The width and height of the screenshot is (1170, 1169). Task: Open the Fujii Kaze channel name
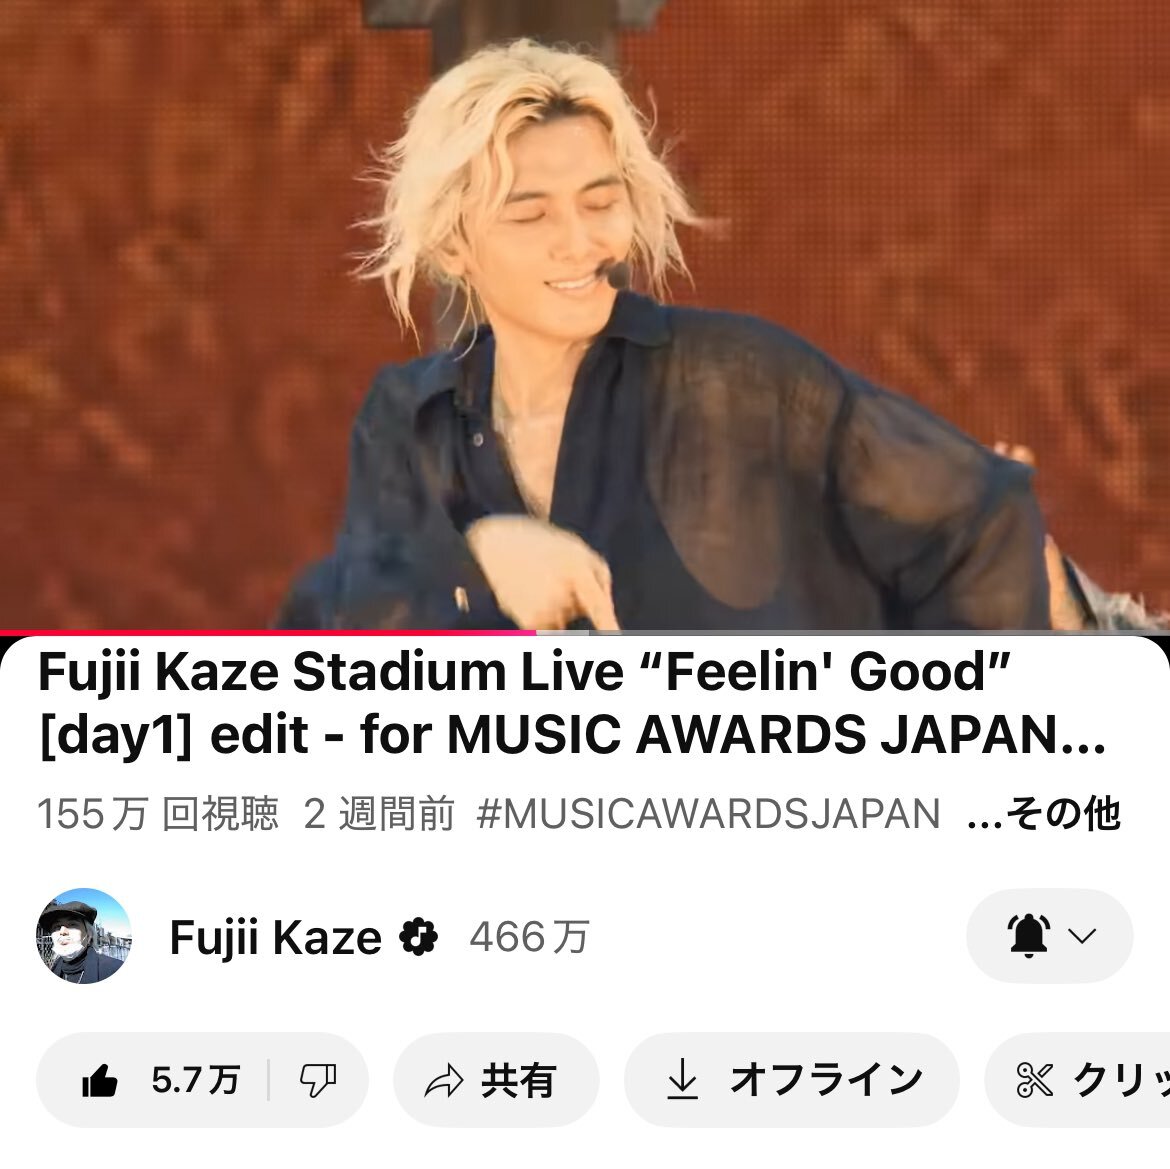tap(275, 937)
